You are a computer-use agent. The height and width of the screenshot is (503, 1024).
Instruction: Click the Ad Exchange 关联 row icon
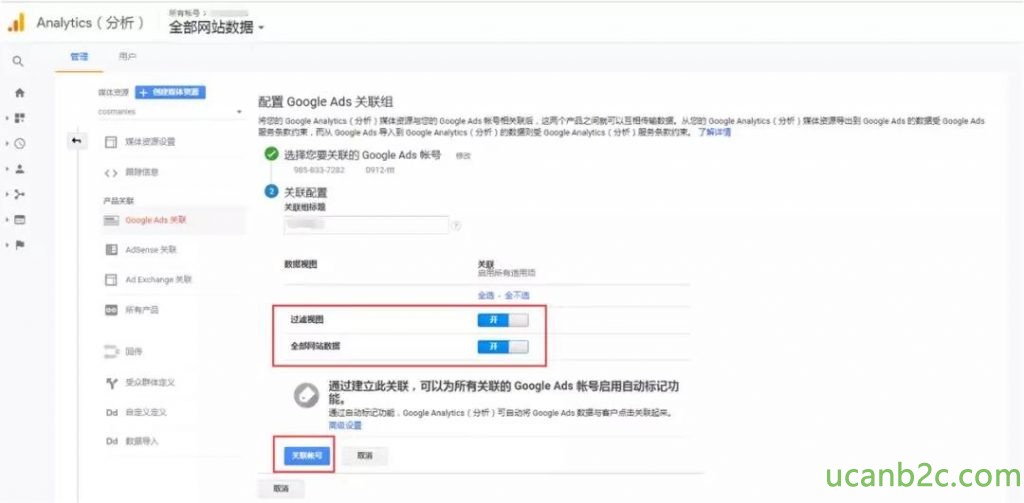(111, 280)
